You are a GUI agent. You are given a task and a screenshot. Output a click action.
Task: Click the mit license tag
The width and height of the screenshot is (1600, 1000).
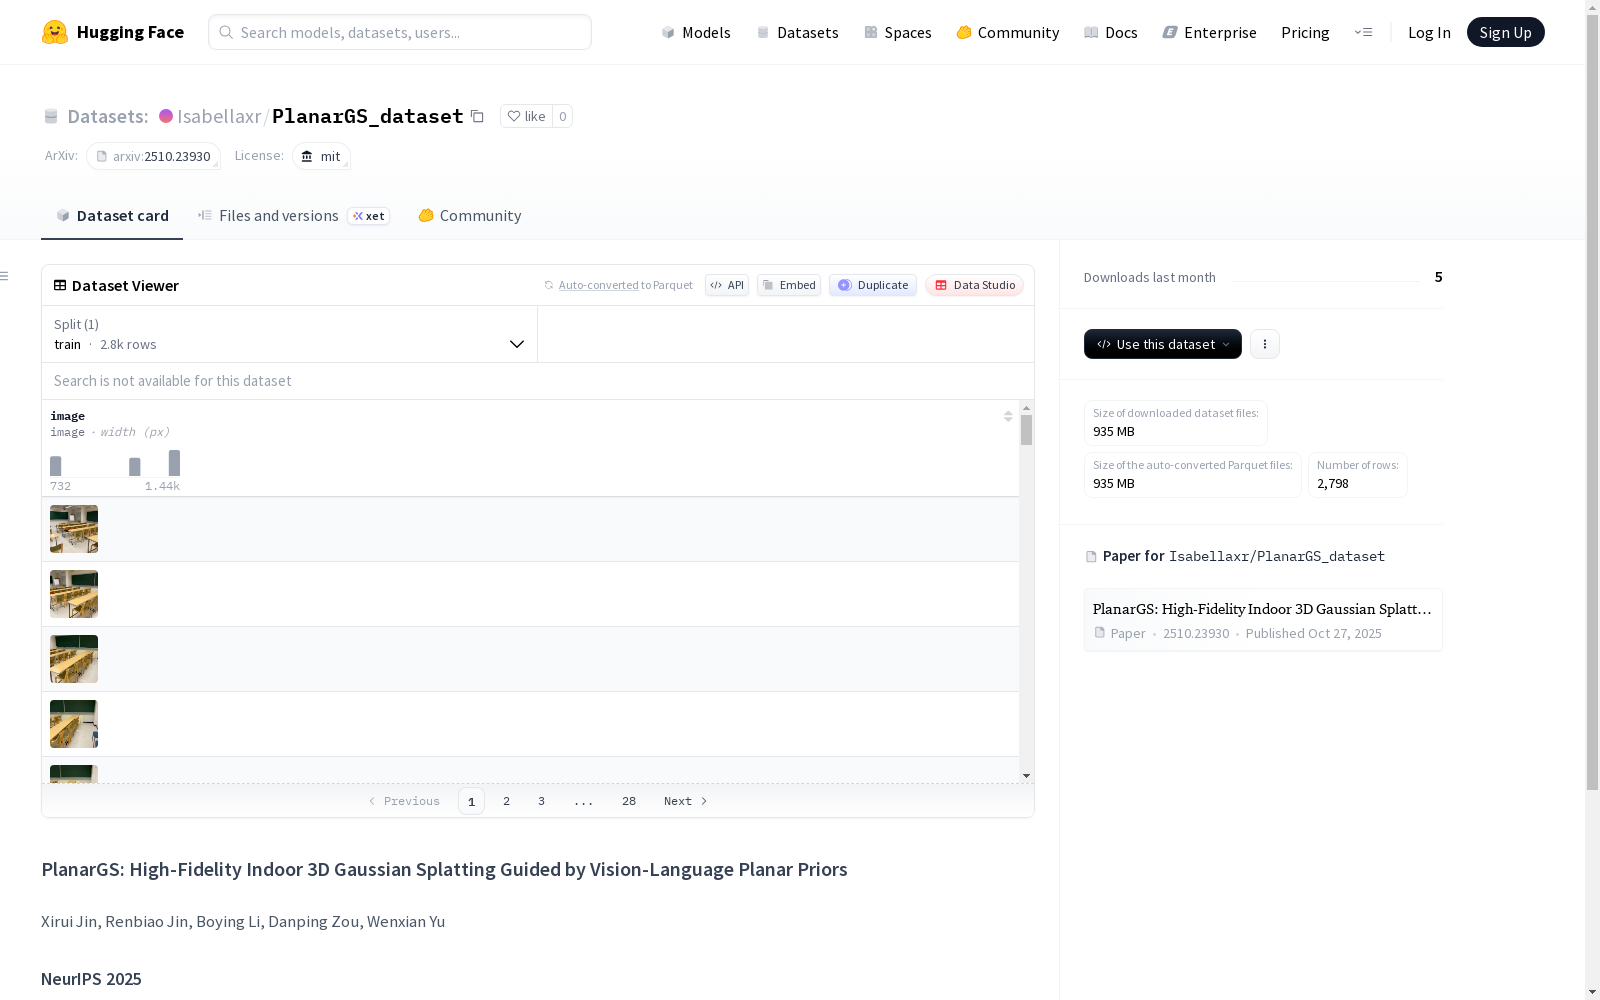click(x=321, y=156)
